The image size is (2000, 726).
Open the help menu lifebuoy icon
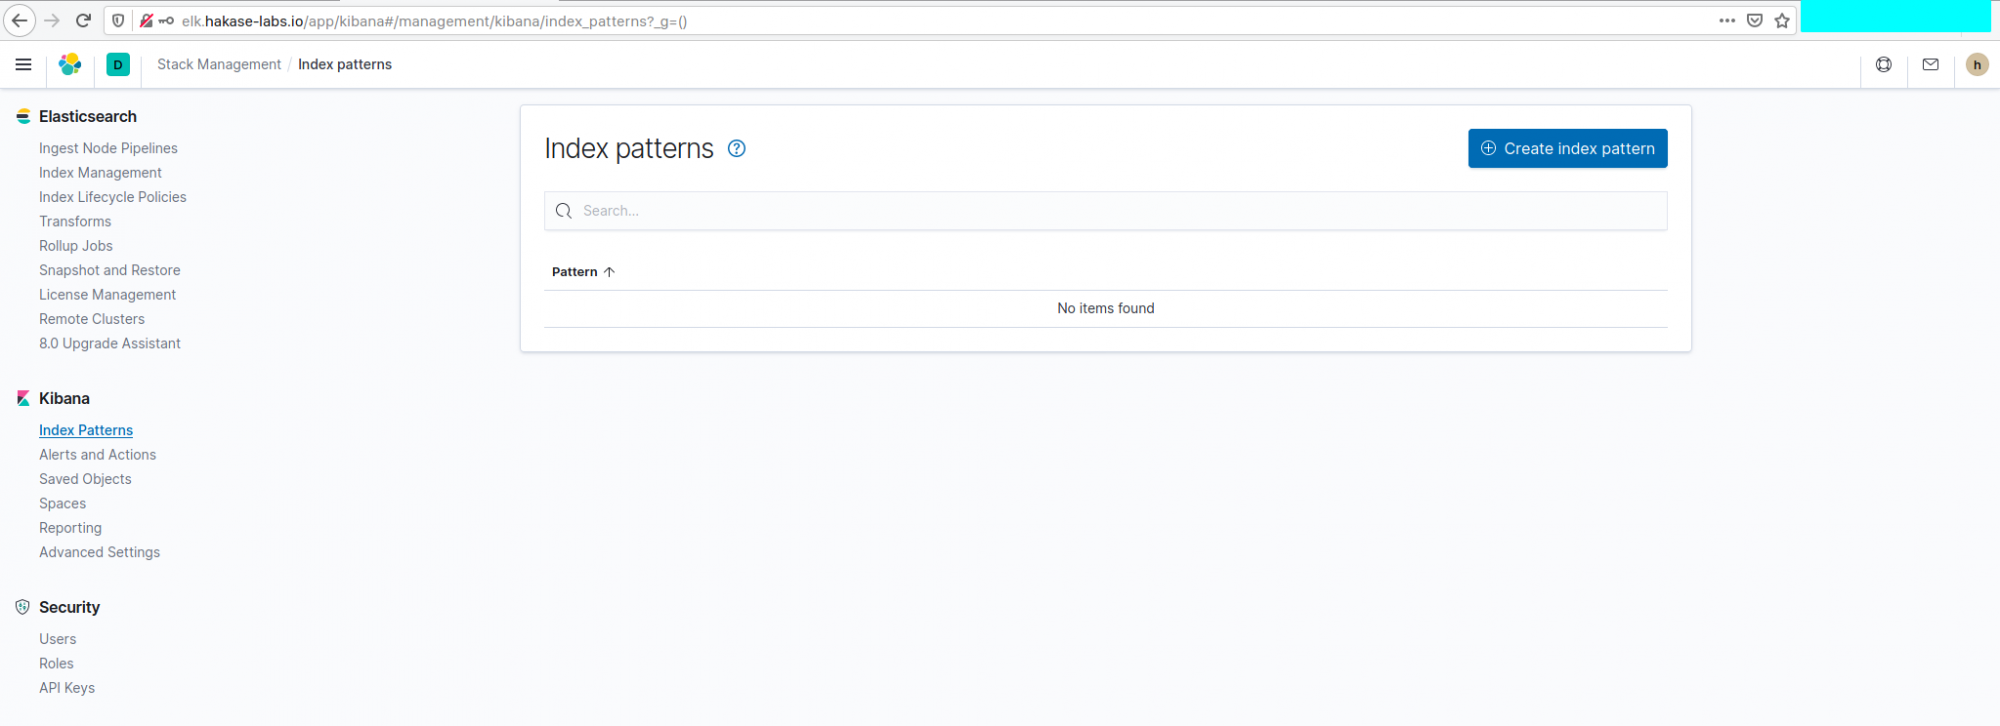coord(1883,64)
